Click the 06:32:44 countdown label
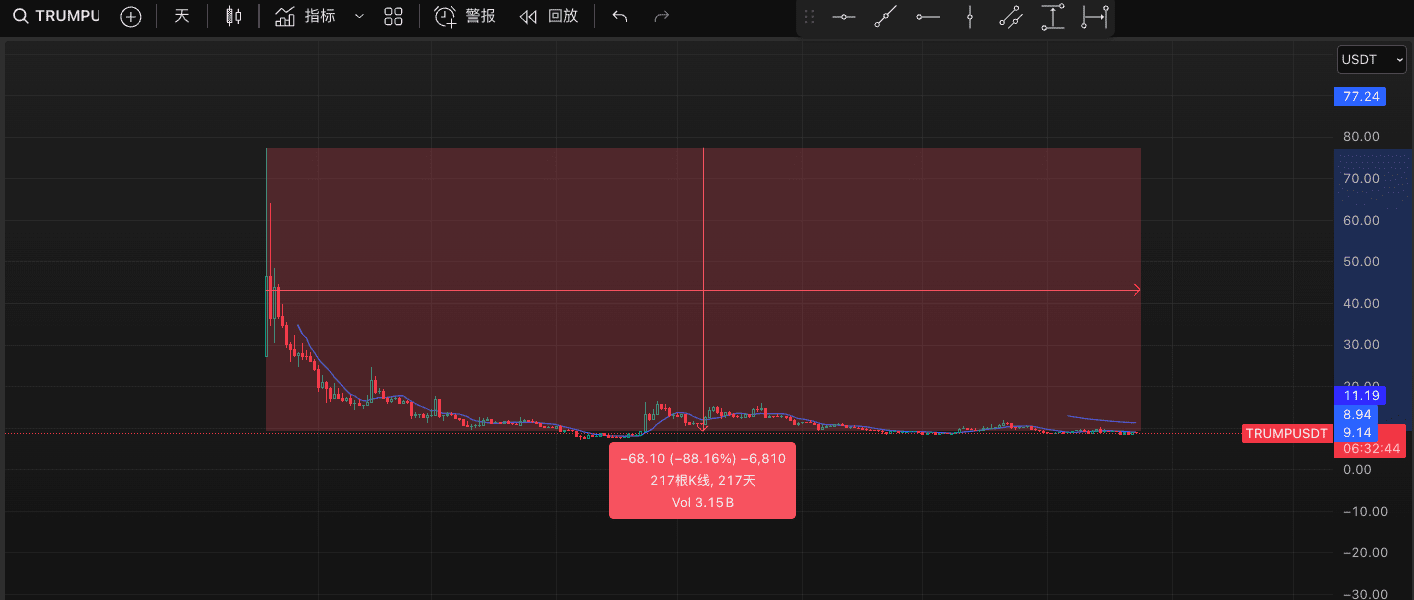This screenshot has height=600, width=1414. [1370, 449]
